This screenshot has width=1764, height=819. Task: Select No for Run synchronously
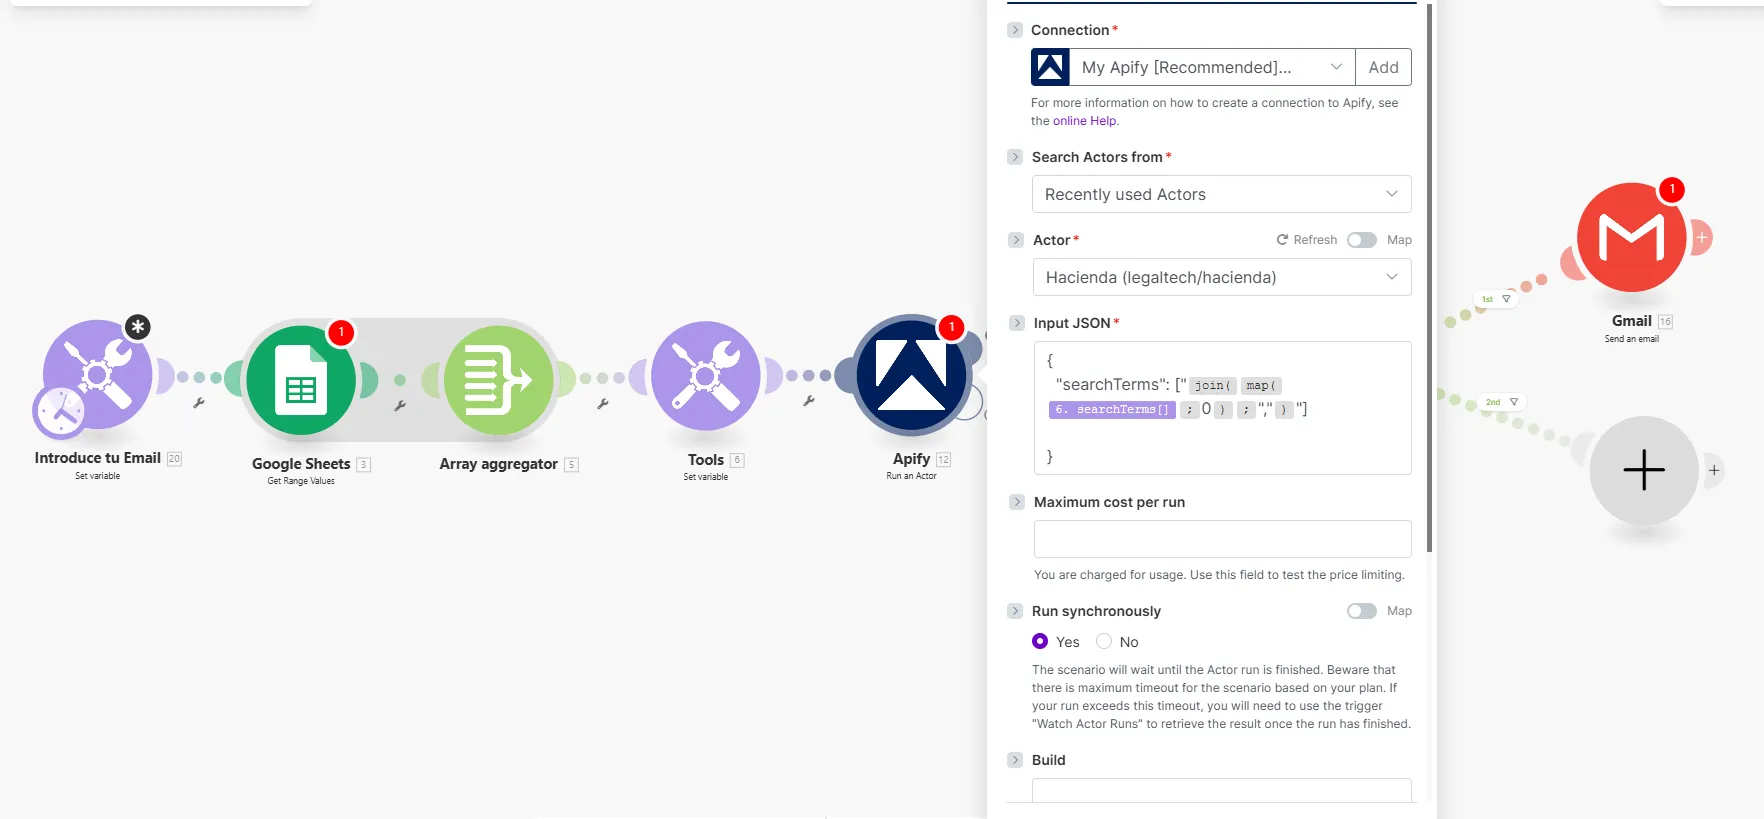[x=1104, y=642]
